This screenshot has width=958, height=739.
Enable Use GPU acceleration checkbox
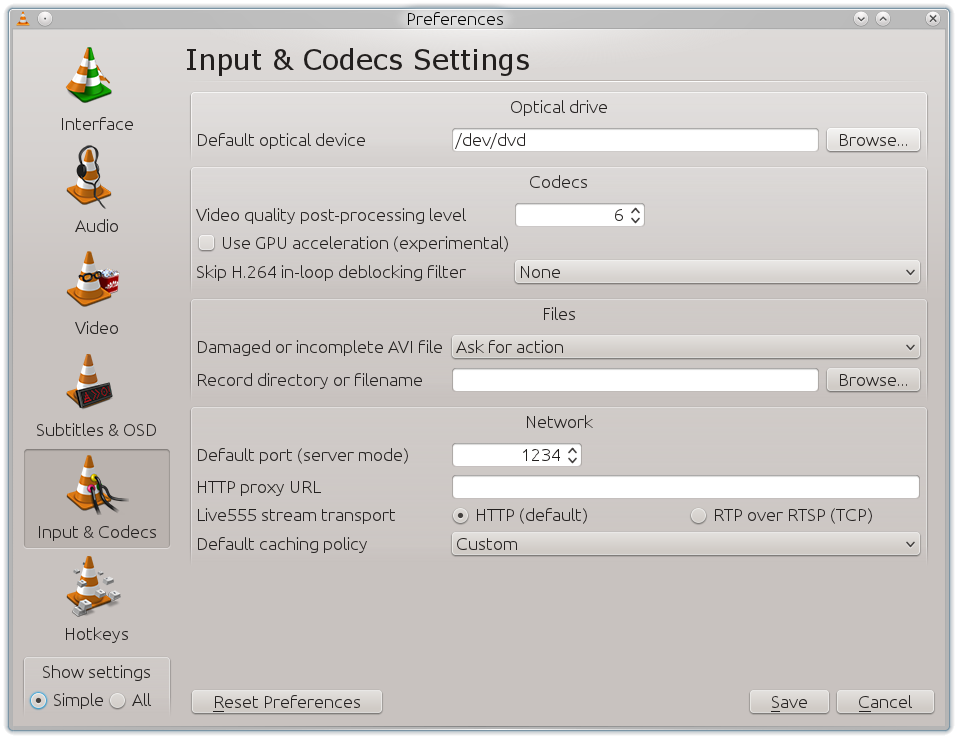207,243
